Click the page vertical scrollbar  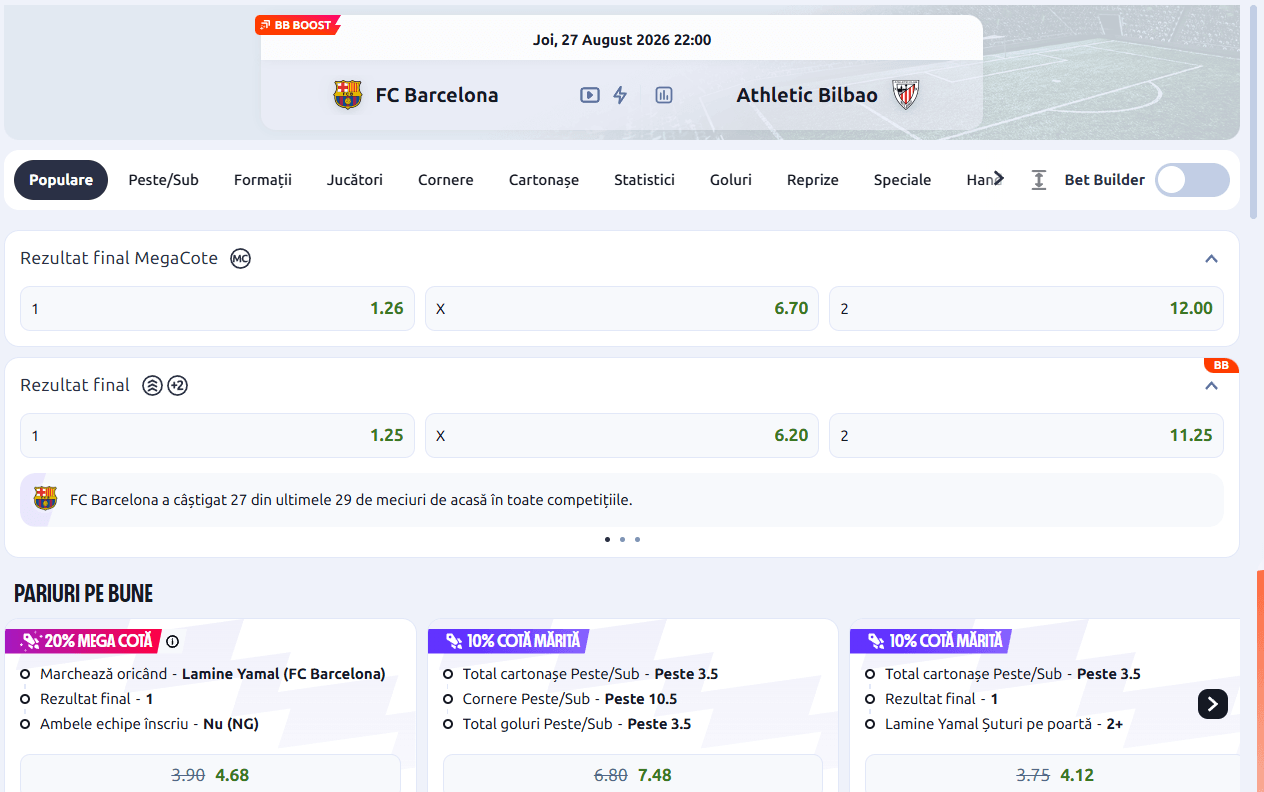coord(1255,110)
